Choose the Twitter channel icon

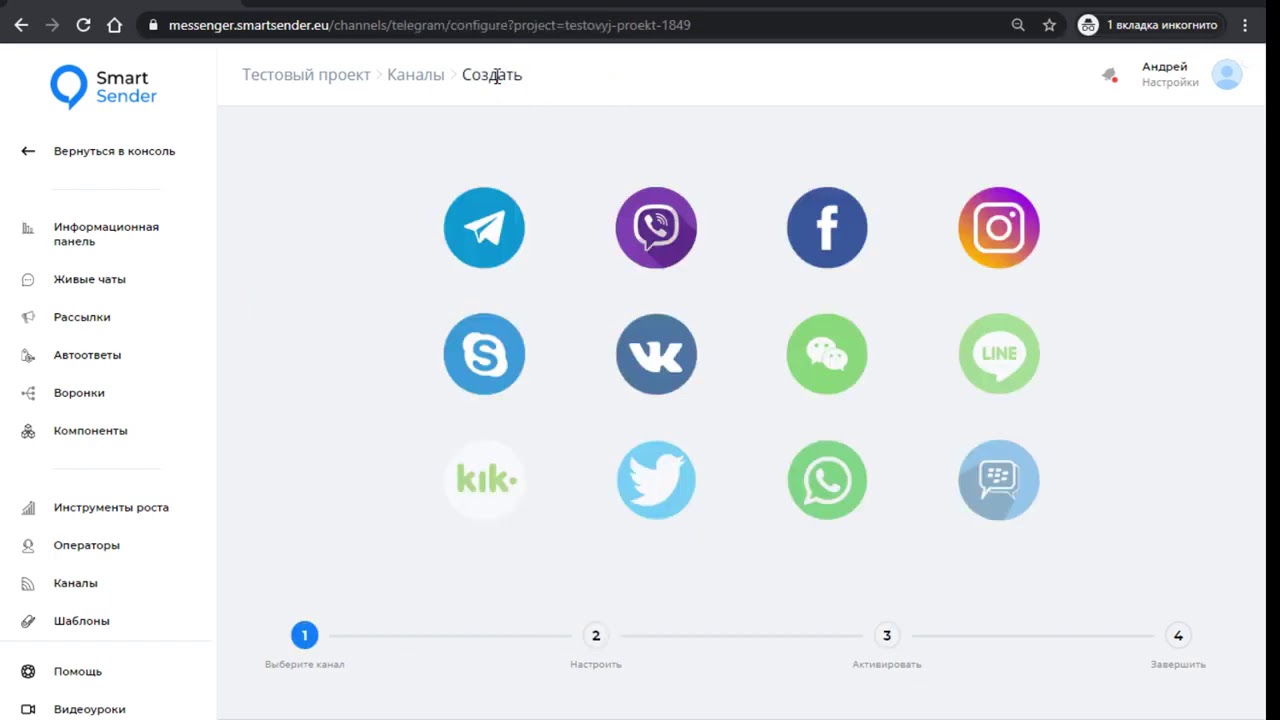pos(656,480)
